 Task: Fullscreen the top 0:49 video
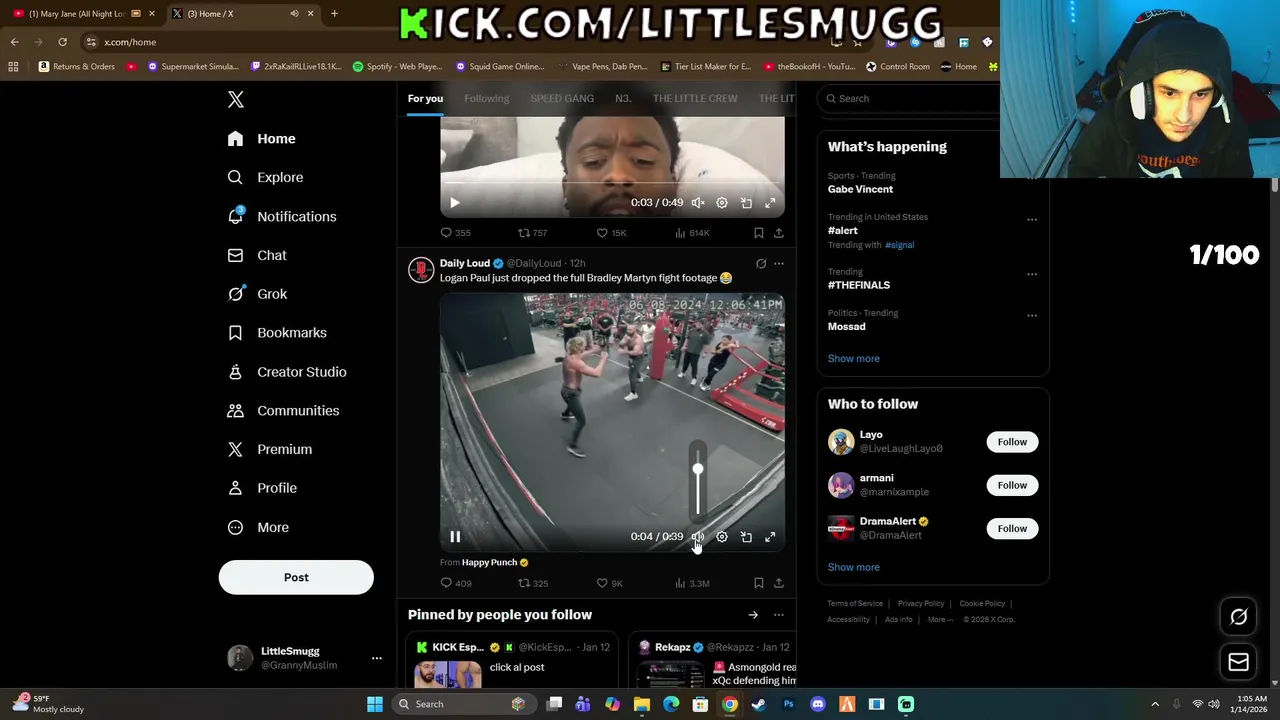[770, 203]
